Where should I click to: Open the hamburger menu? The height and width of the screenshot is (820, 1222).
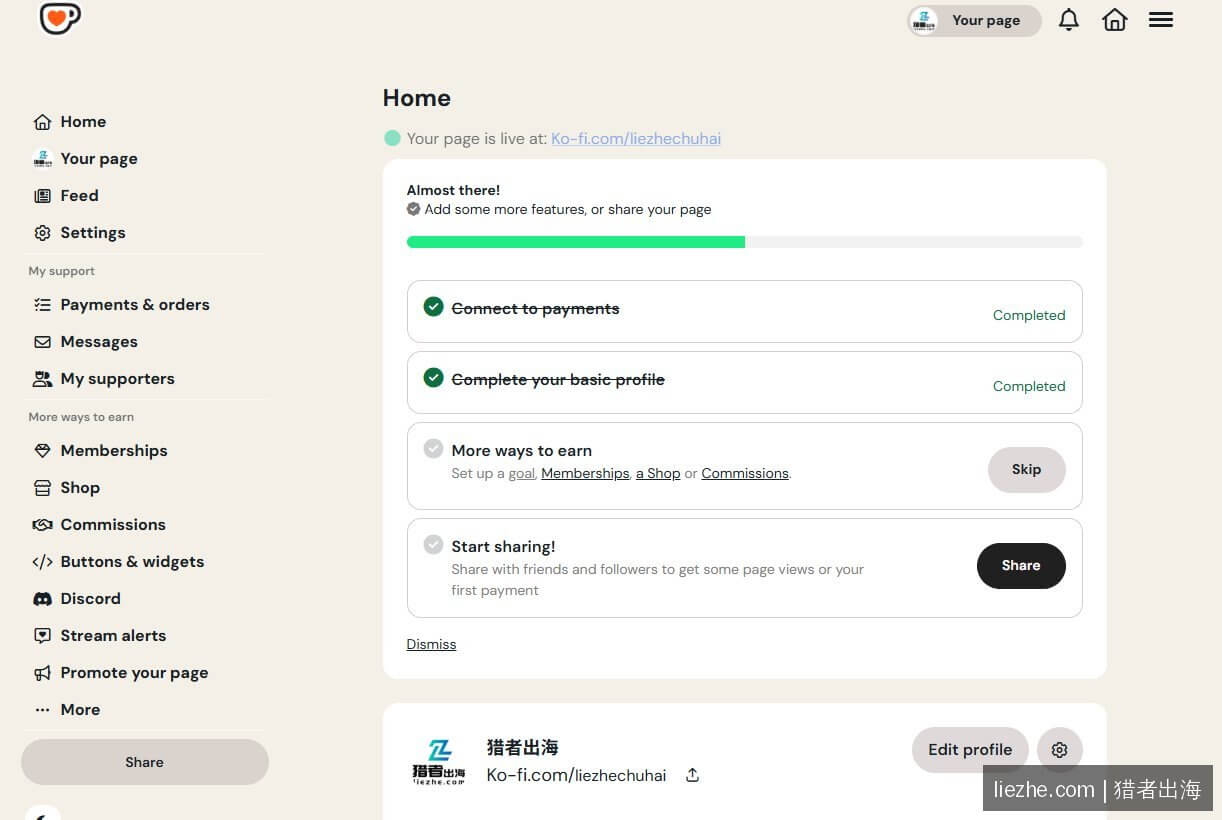(x=1161, y=20)
